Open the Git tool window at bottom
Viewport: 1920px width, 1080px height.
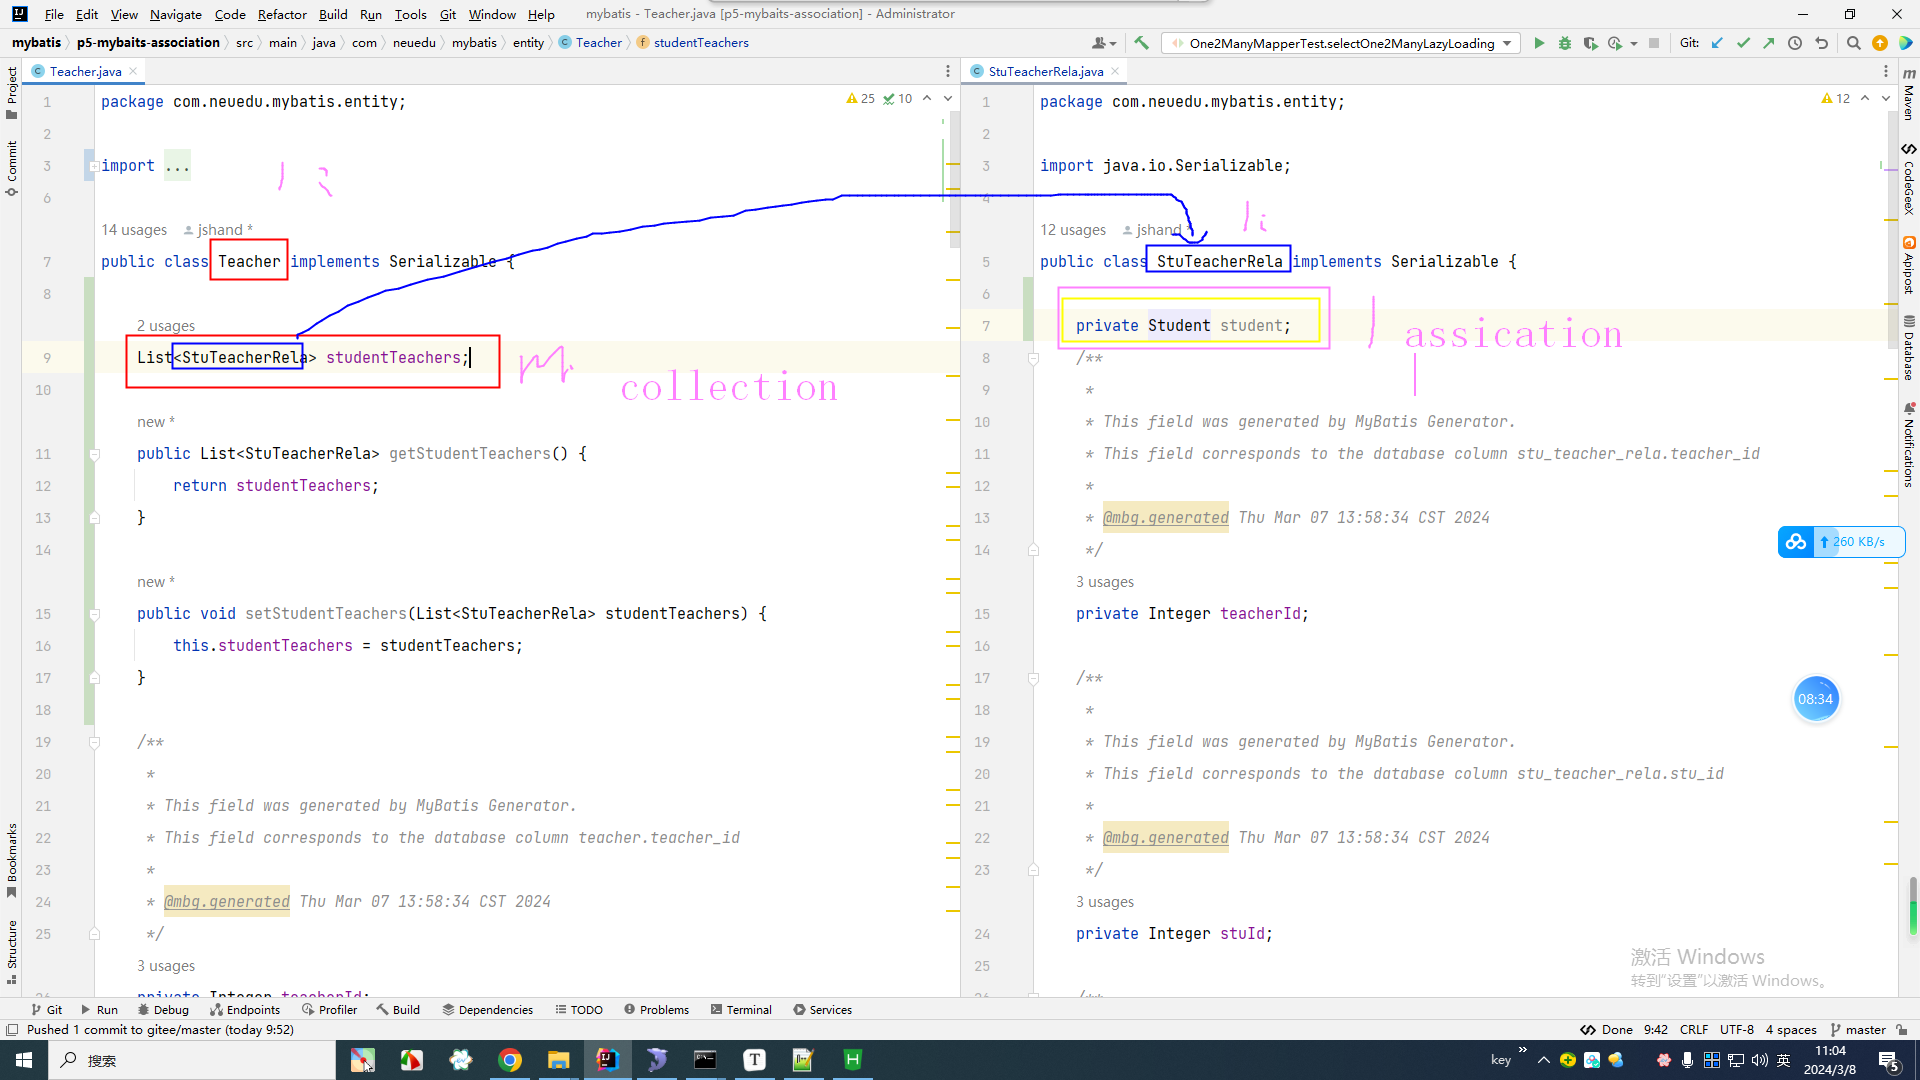[x=46, y=1010]
